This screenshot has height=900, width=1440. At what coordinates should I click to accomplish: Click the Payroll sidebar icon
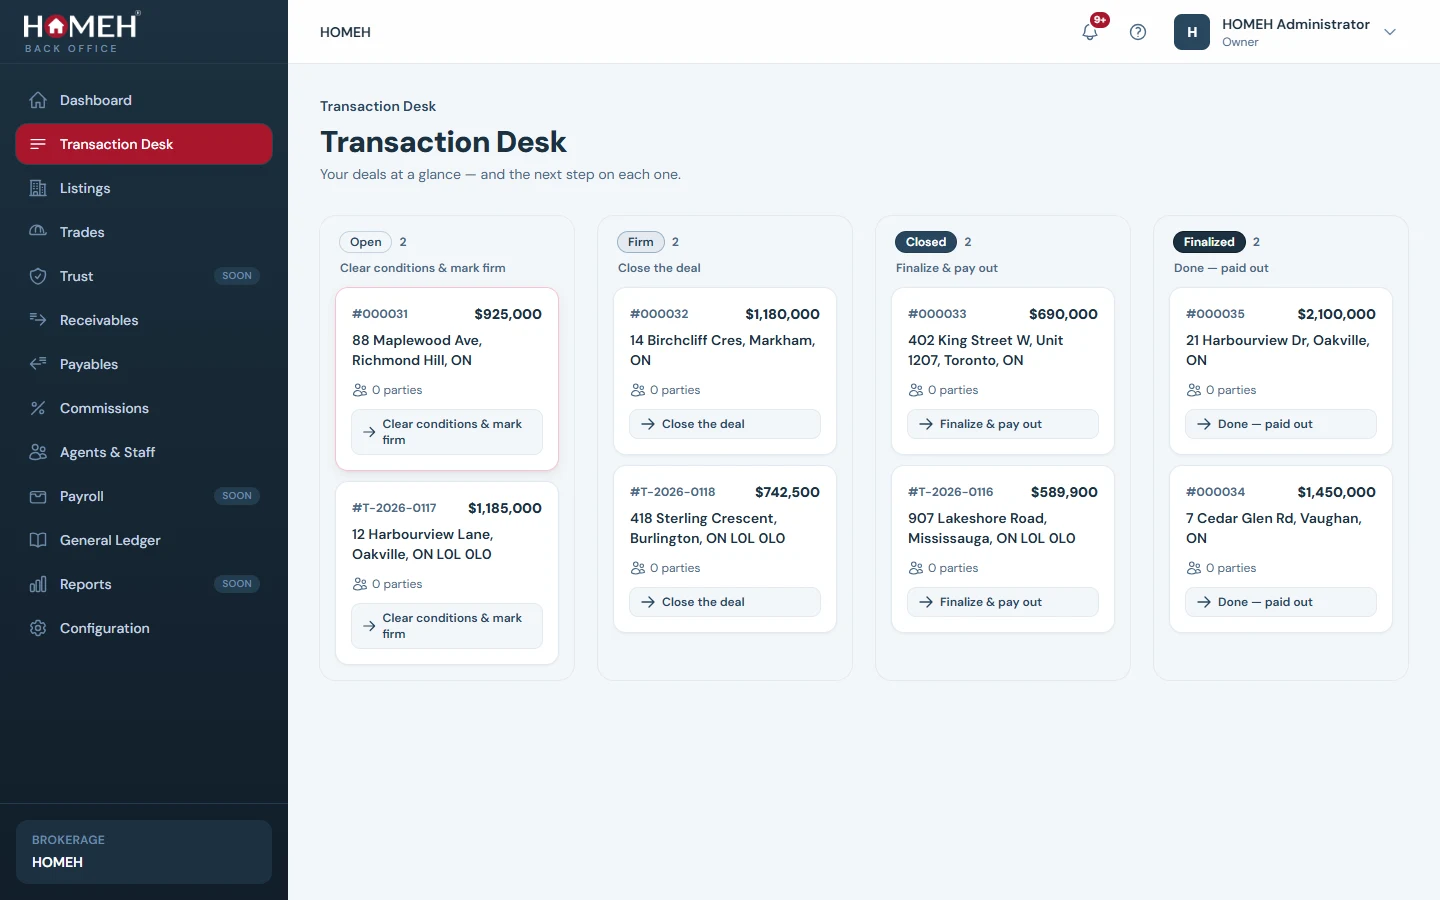point(38,496)
